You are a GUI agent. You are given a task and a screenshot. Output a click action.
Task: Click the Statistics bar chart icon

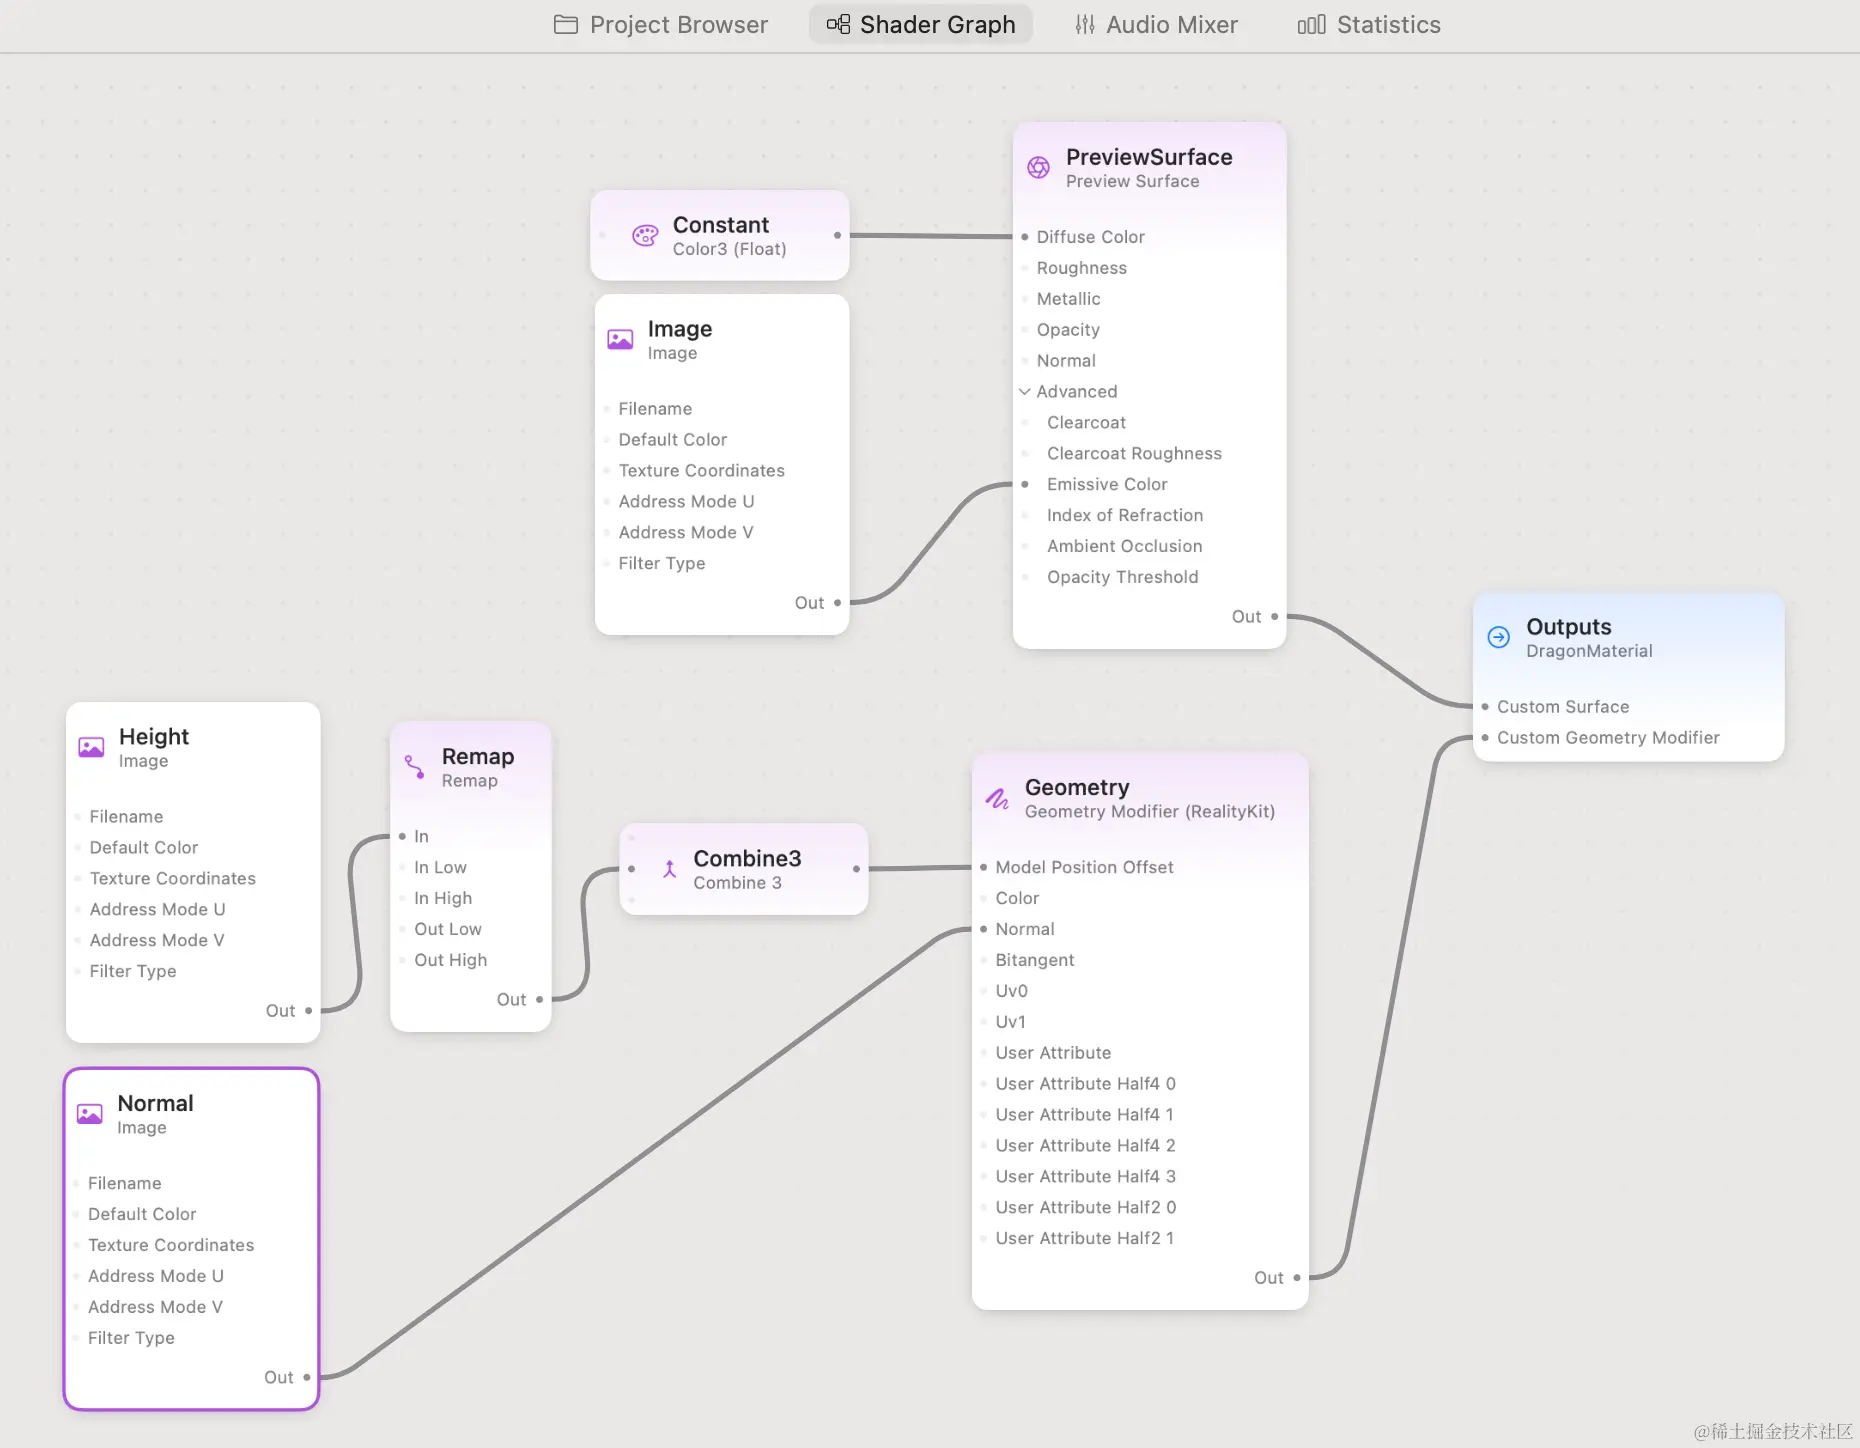pyautogui.click(x=1311, y=25)
